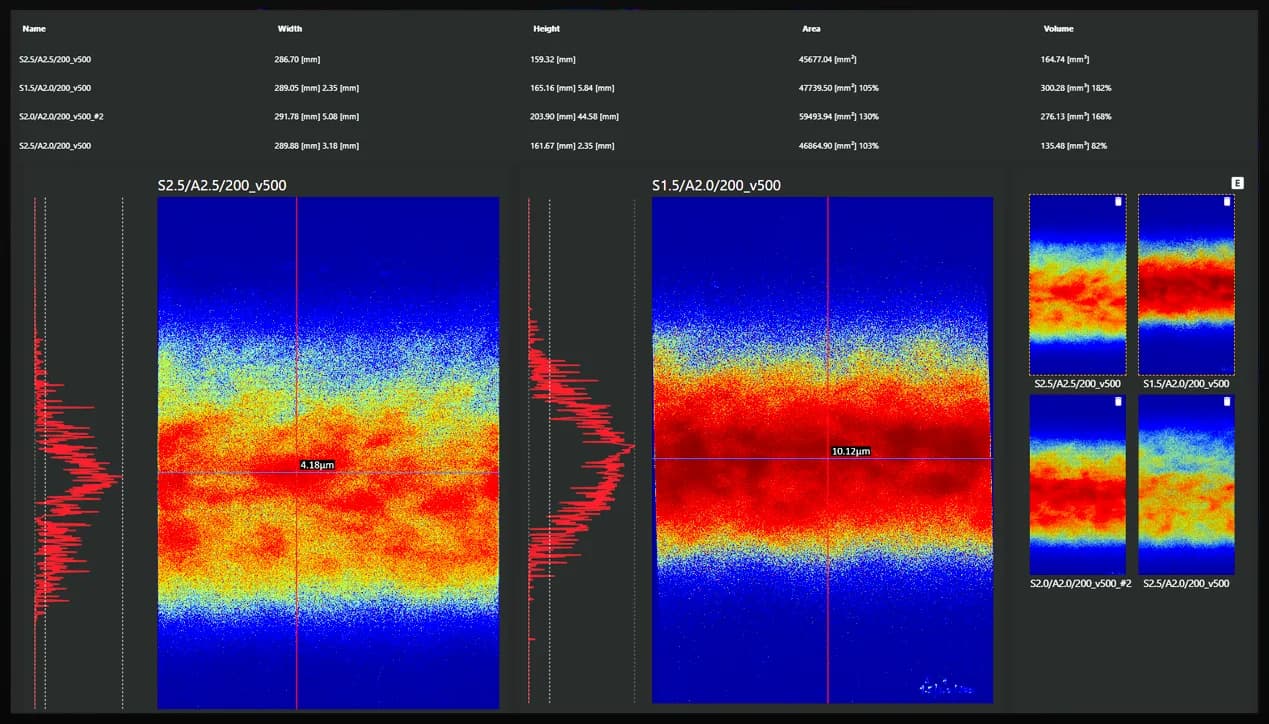The width and height of the screenshot is (1269, 724).
Task: Click the S1.5/A2.0/200_v500 title above the right heatmap
Action: click(x=716, y=185)
